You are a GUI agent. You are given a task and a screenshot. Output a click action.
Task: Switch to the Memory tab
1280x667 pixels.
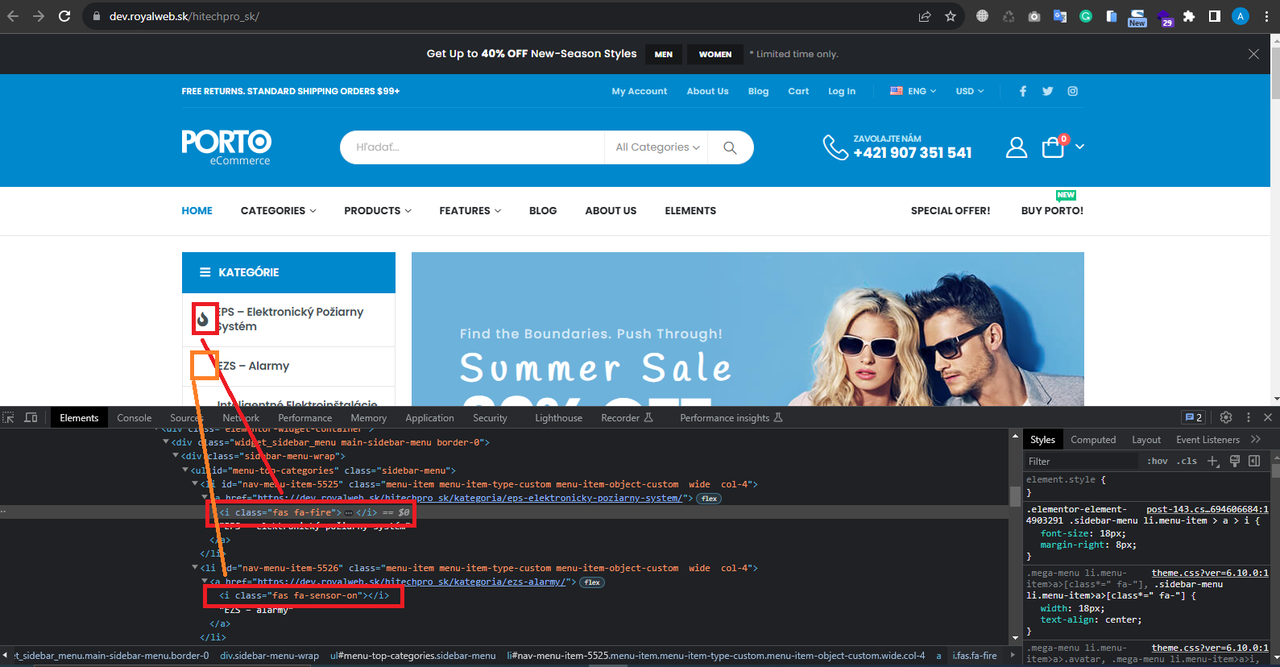pos(368,418)
